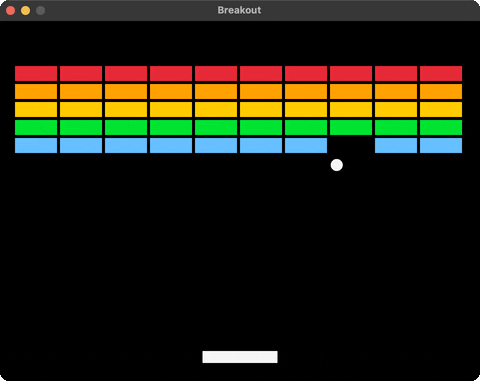
Task: Click the rightmost green brick
Action: click(441, 127)
